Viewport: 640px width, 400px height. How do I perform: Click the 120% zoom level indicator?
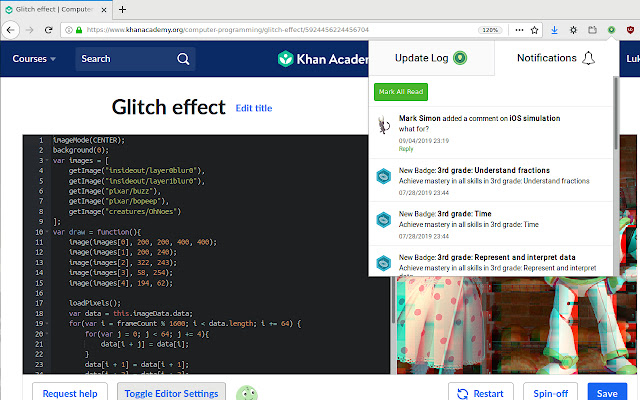[x=490, y=30]
